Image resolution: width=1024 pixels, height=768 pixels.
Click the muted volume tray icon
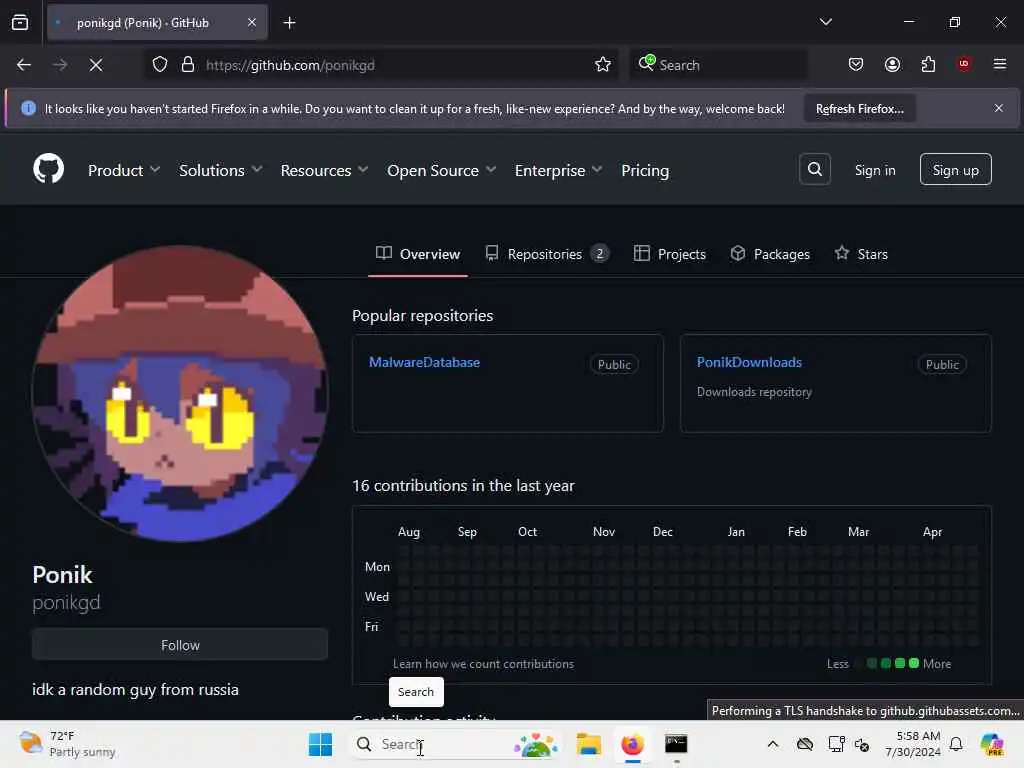point(862,744)
